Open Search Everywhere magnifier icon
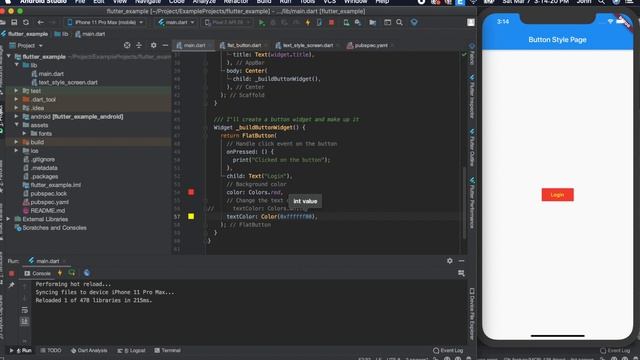The width and height of the screenshot is (640, 360). [399, 22]
